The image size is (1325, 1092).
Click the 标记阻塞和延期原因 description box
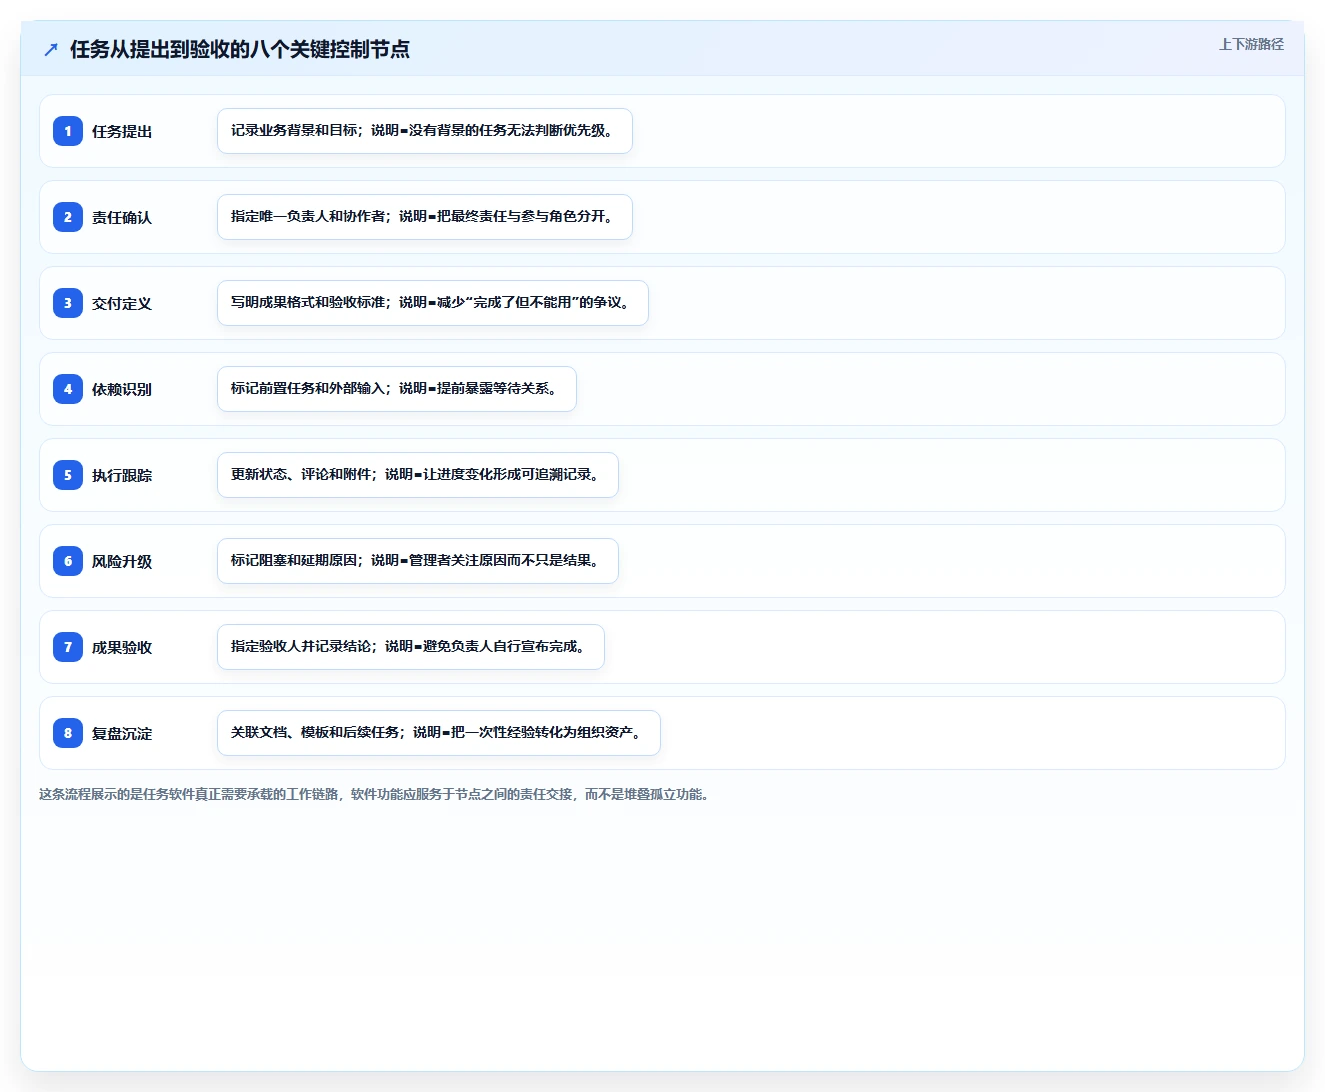click(x=418, y=561)
